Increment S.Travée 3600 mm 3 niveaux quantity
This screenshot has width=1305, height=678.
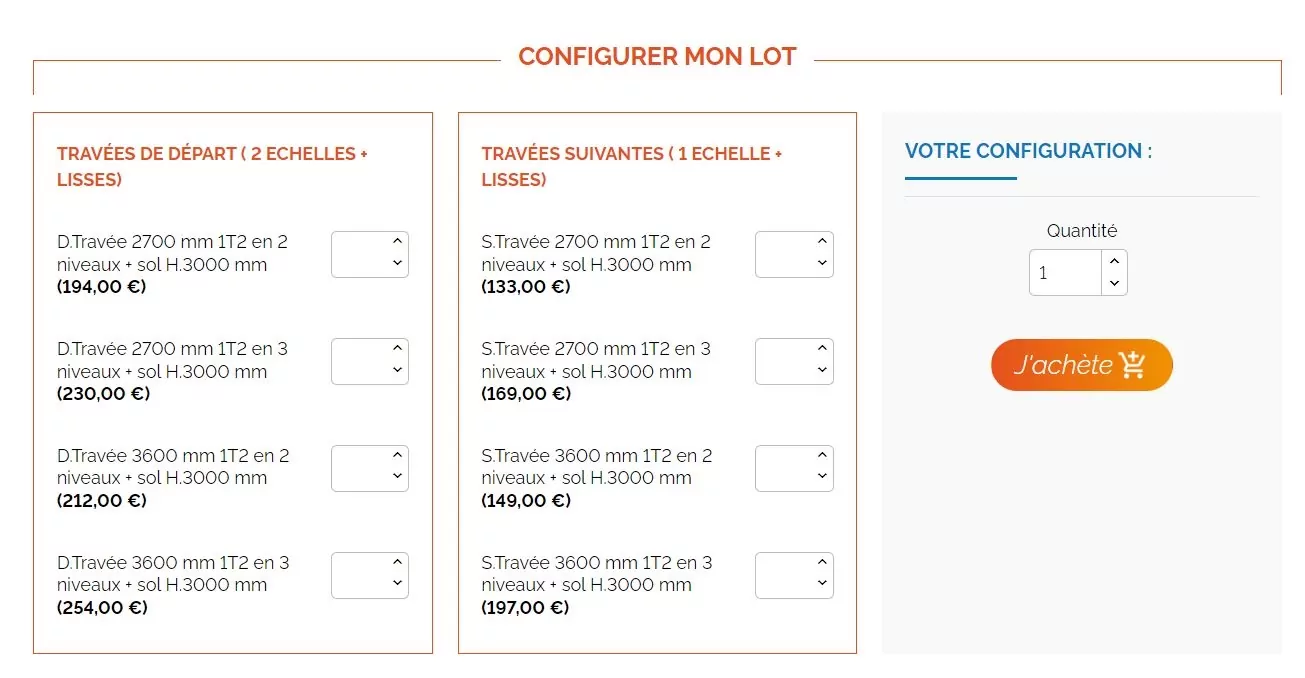tap(822, 562)
